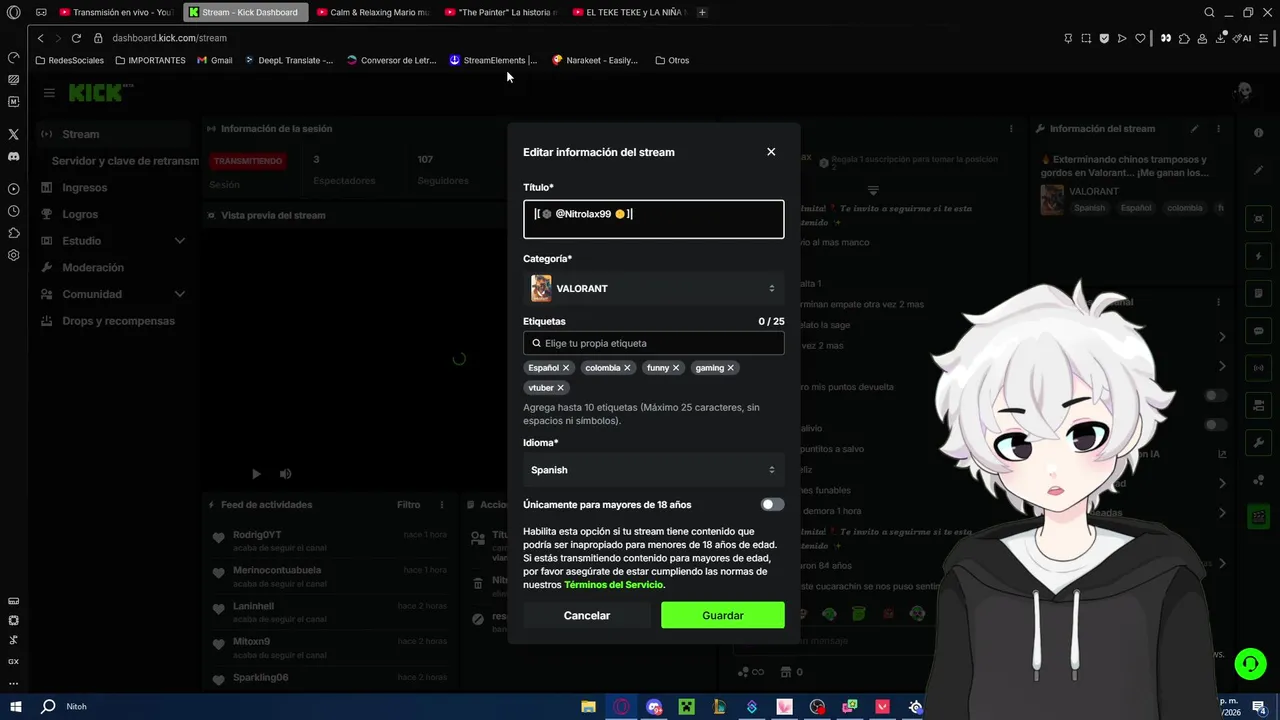Open X (Twitter) in the Opera sidebar
1280x720 pixels.
13,134
